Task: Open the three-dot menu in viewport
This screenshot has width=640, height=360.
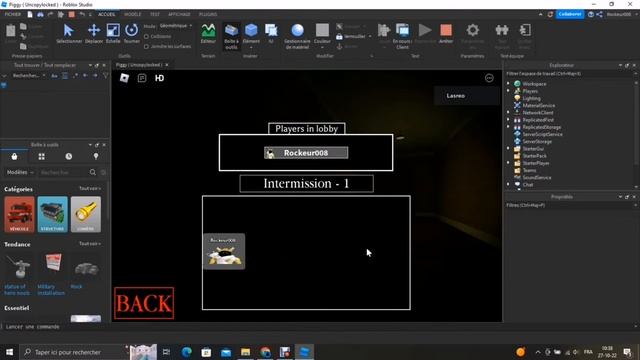Action: click(x=489, y=78)
